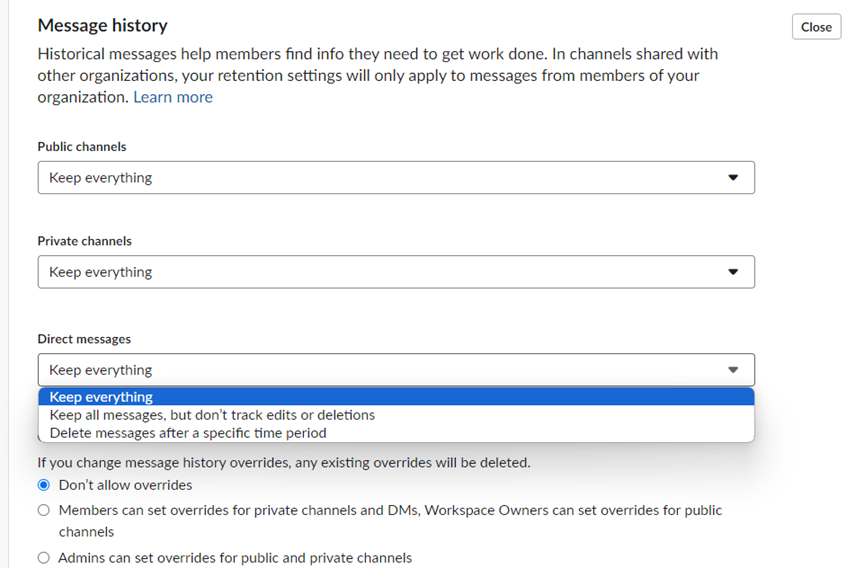The width and height of the screenshot is (864, 568).
Task: Click the Direct messages dropdown arrow icon
Action: 733,370
